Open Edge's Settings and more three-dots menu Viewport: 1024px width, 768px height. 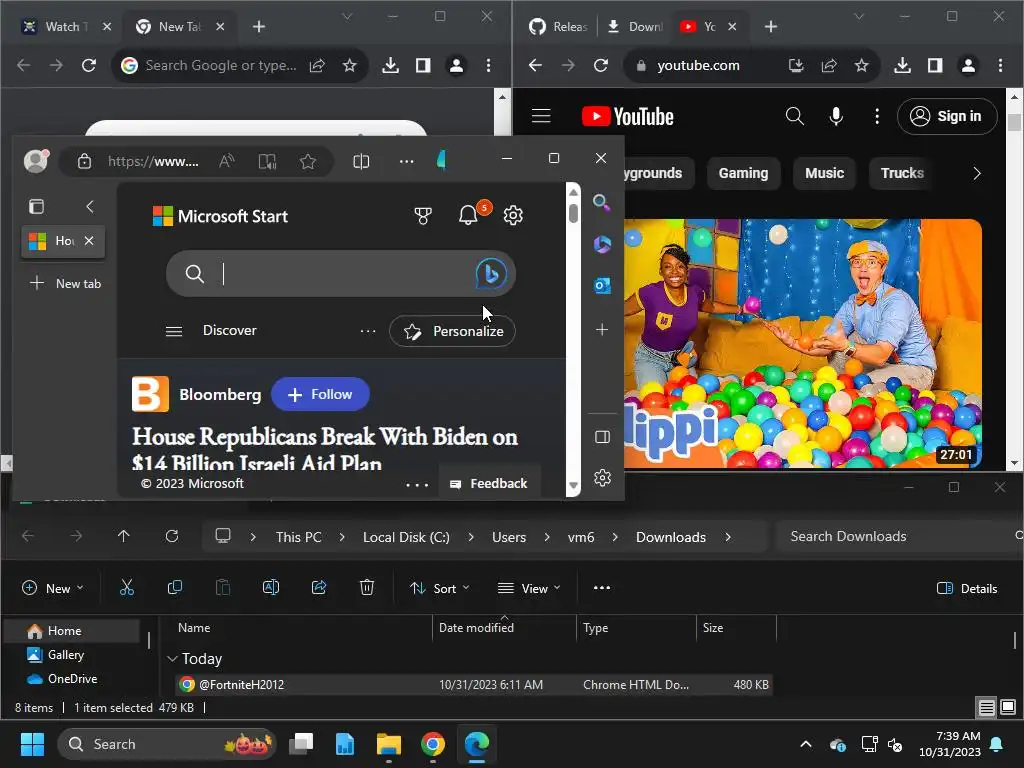coord(406,161)
